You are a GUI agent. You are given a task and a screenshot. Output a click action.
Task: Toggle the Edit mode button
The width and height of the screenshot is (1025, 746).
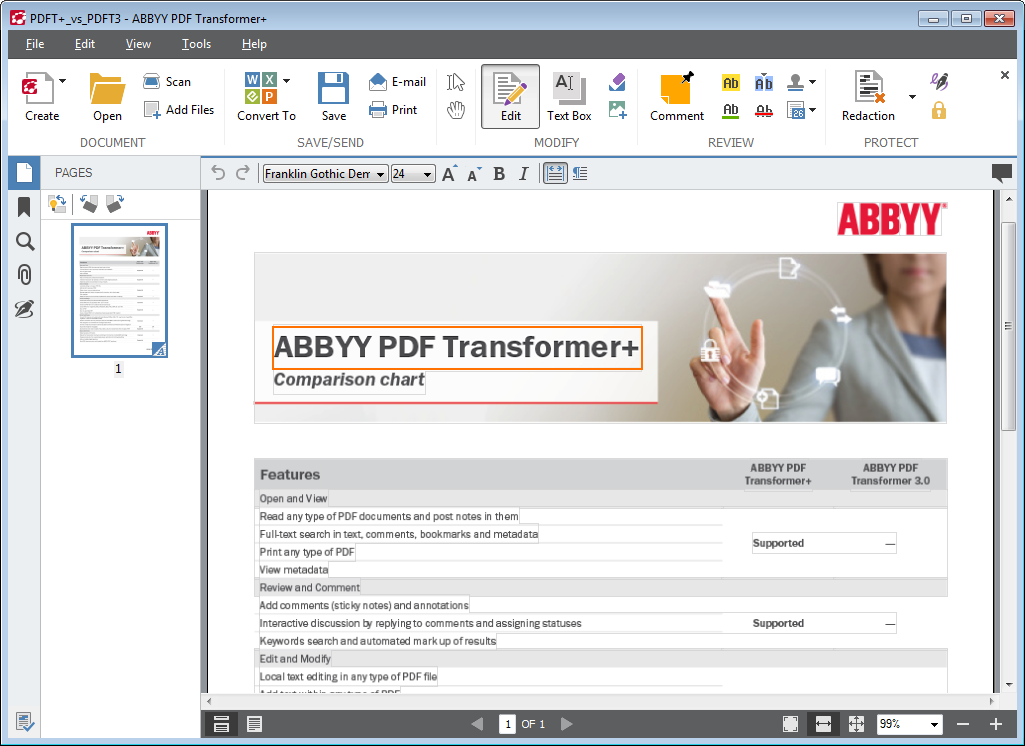(510, 97)
